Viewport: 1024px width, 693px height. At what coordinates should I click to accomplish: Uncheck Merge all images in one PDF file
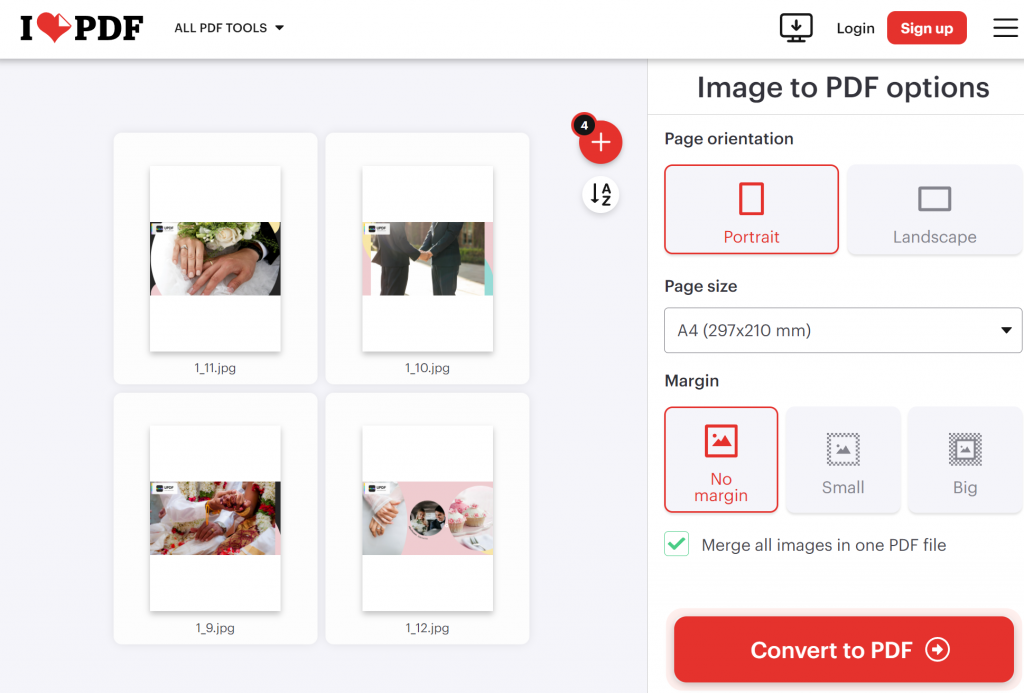676,544
